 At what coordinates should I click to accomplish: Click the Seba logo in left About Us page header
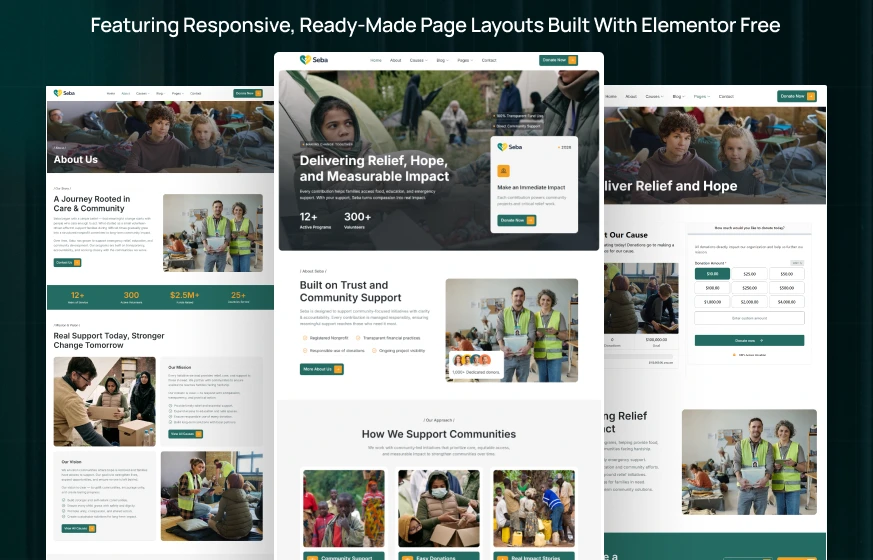(63, 93)
